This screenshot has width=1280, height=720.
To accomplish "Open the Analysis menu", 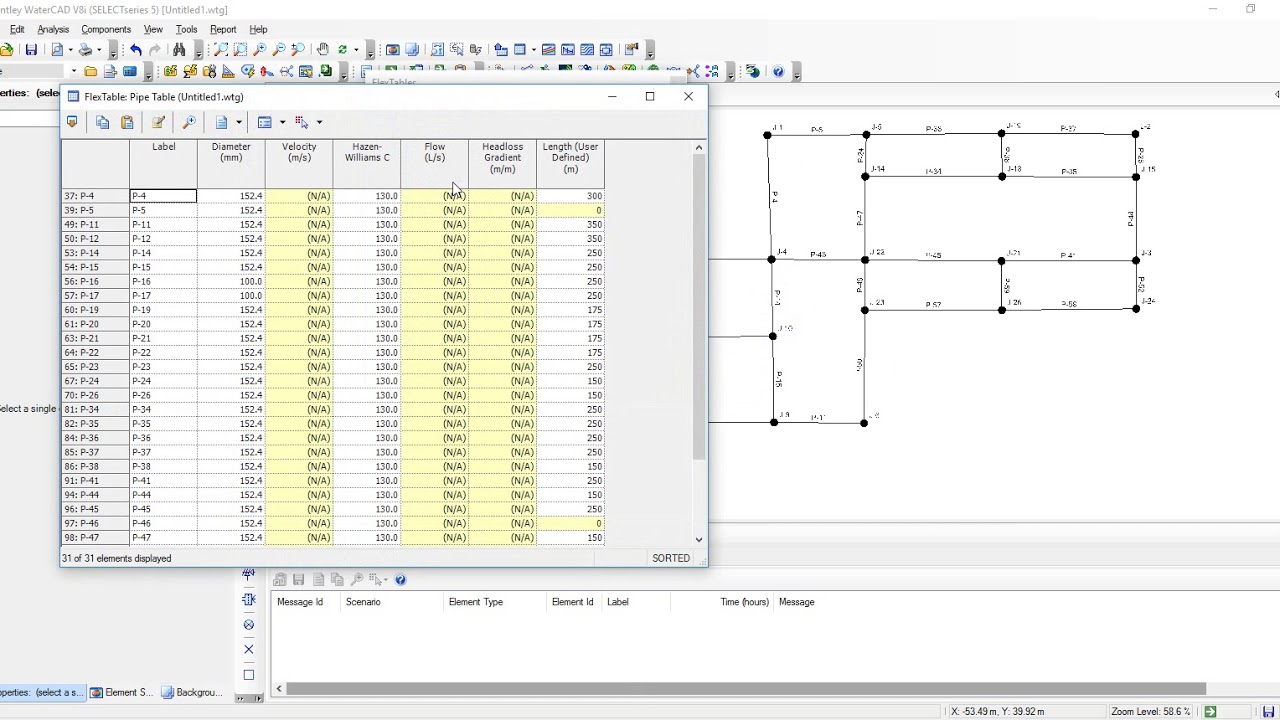I will pyautogui.click(x=53, y=30).
